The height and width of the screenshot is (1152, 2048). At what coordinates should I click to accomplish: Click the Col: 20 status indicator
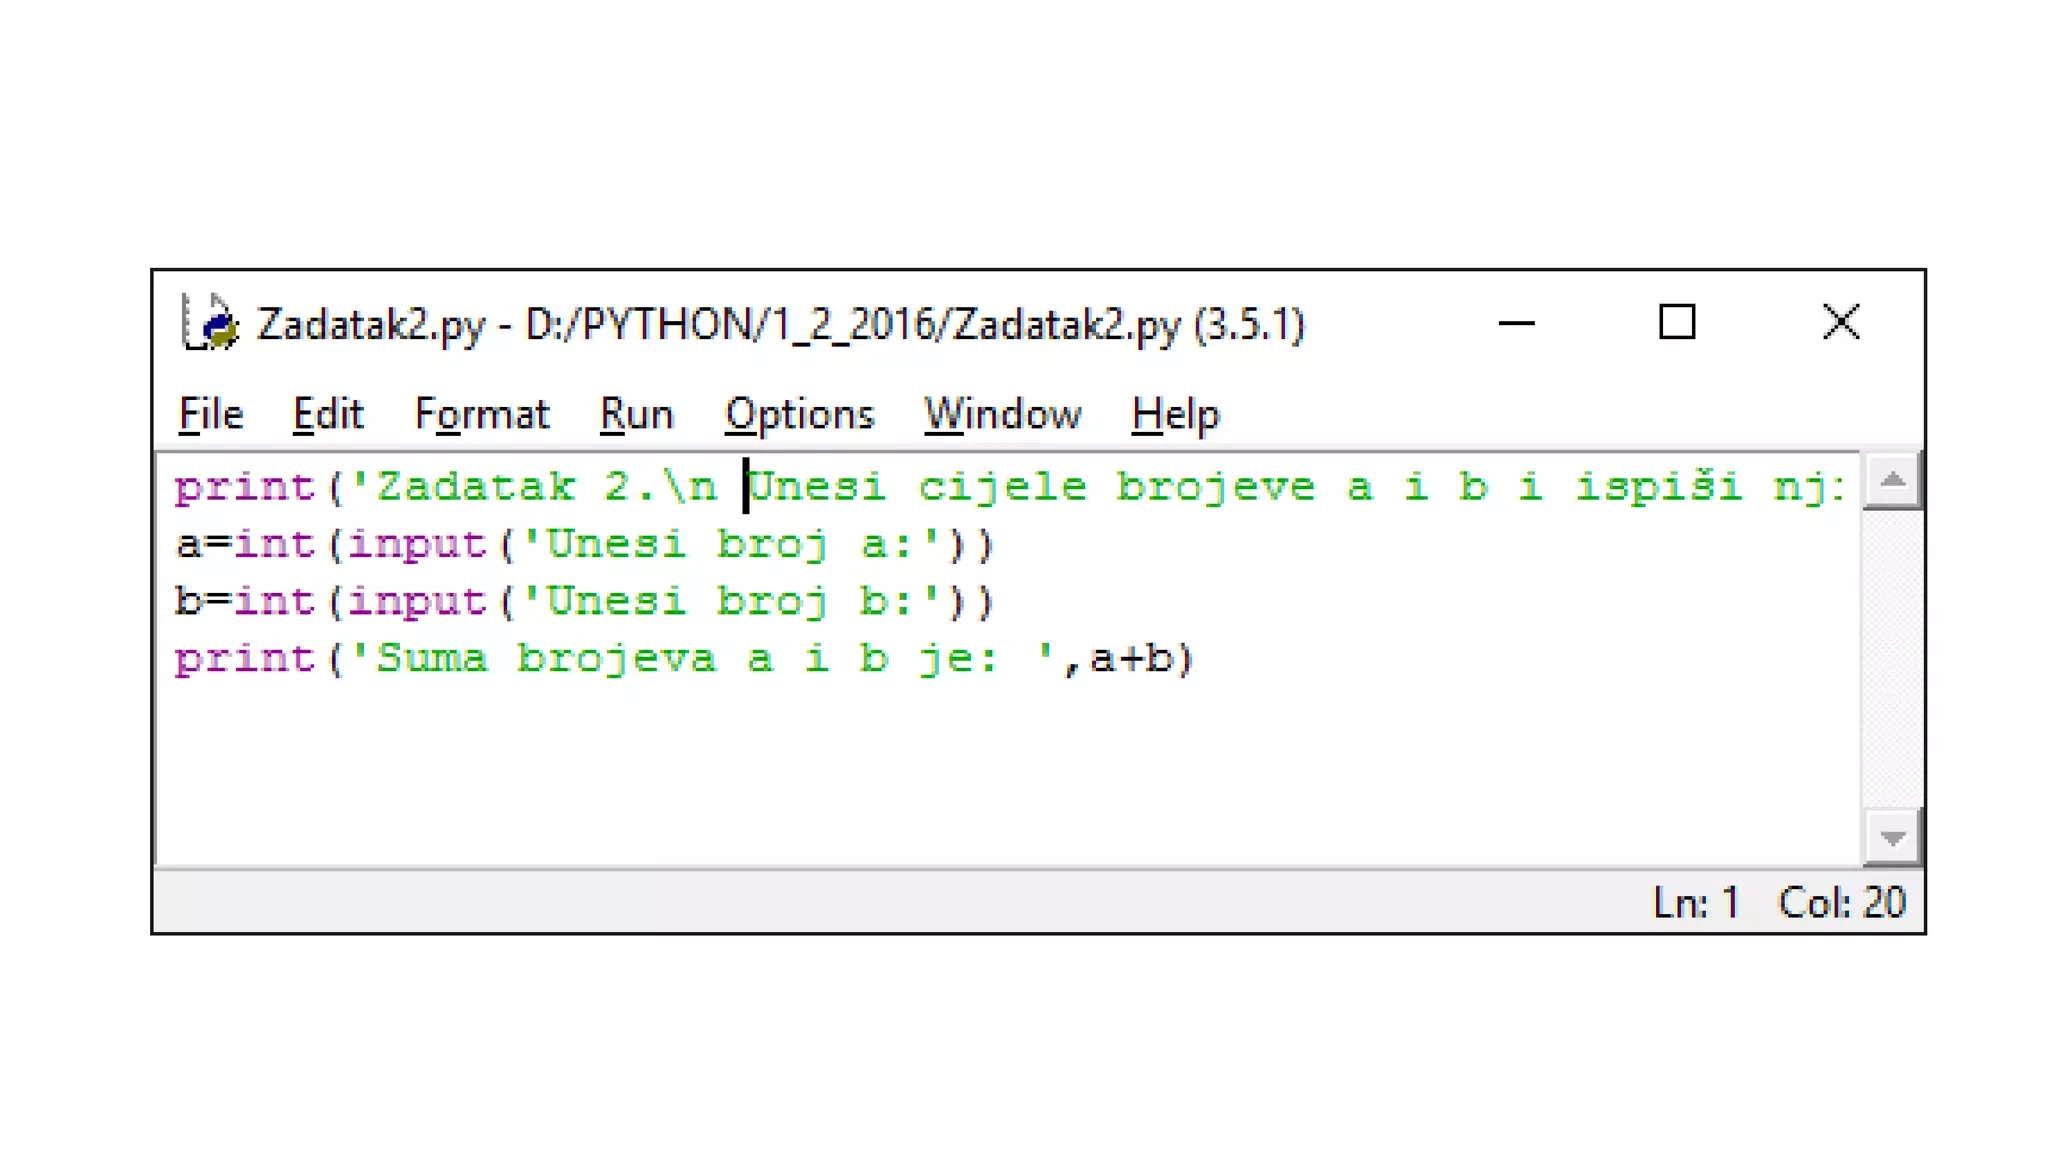[1842, 902]
